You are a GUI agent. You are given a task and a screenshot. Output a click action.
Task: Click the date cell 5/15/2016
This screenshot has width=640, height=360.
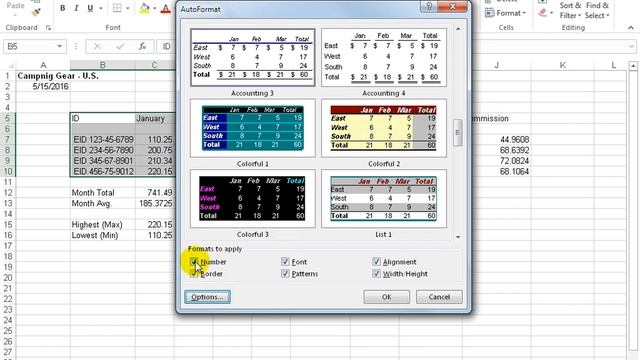coord(43,87)
